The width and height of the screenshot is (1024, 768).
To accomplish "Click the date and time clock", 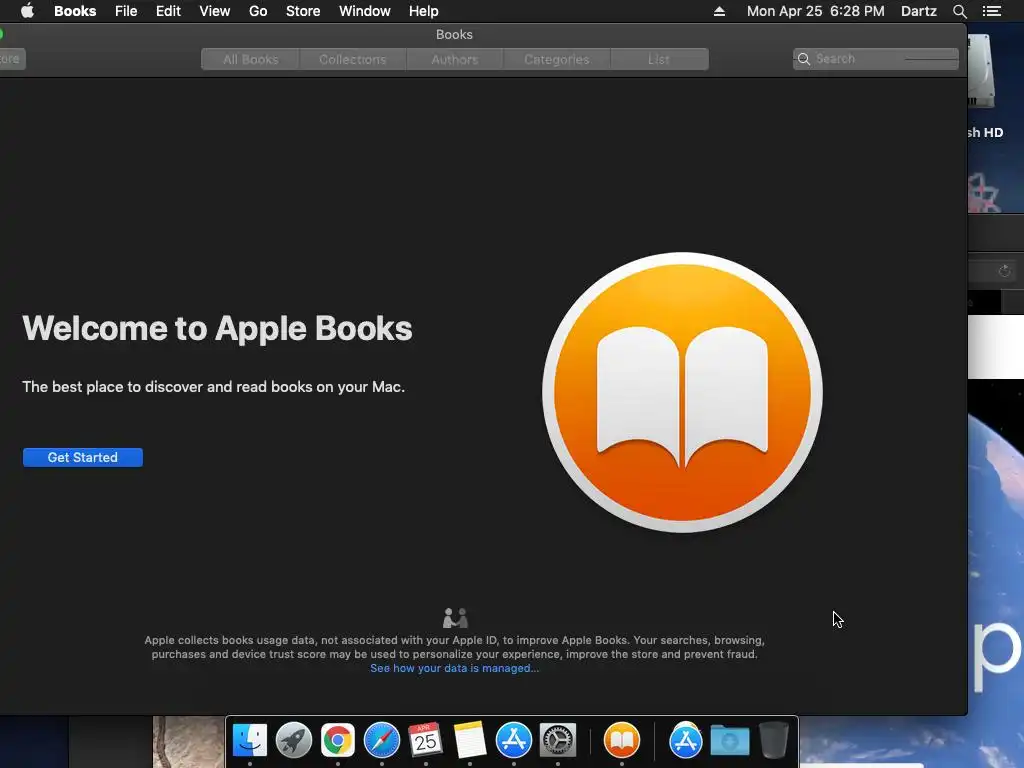I will pyautogui.click(x=816, y=11).
